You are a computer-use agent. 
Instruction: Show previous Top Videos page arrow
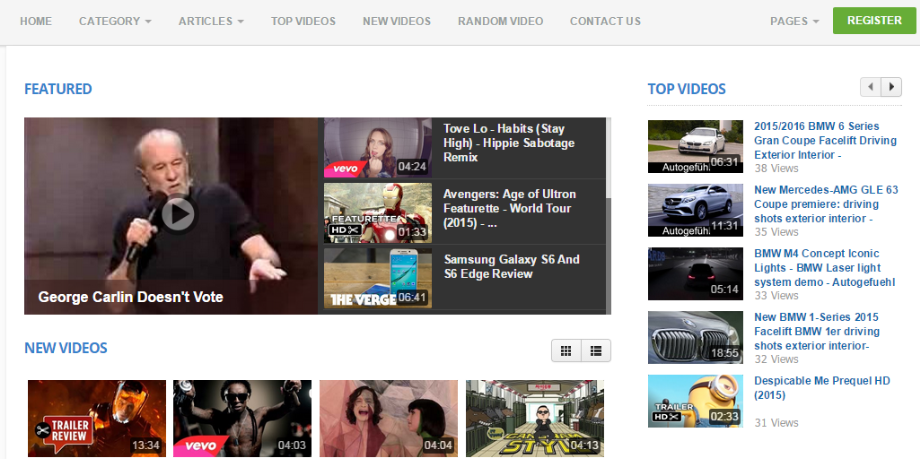tap(871, 87)
